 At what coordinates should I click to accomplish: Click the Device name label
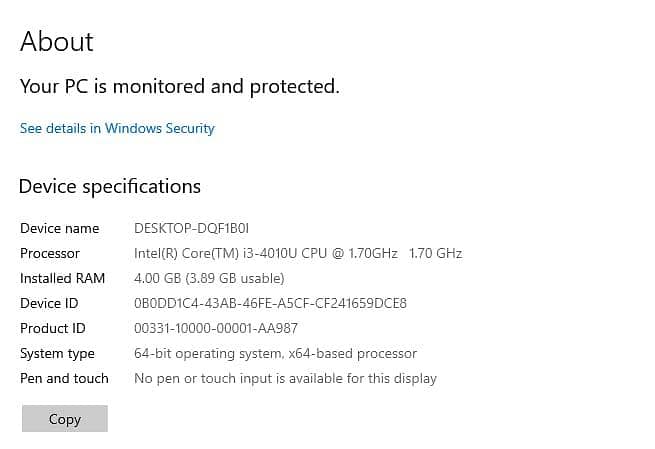point(60,229)
